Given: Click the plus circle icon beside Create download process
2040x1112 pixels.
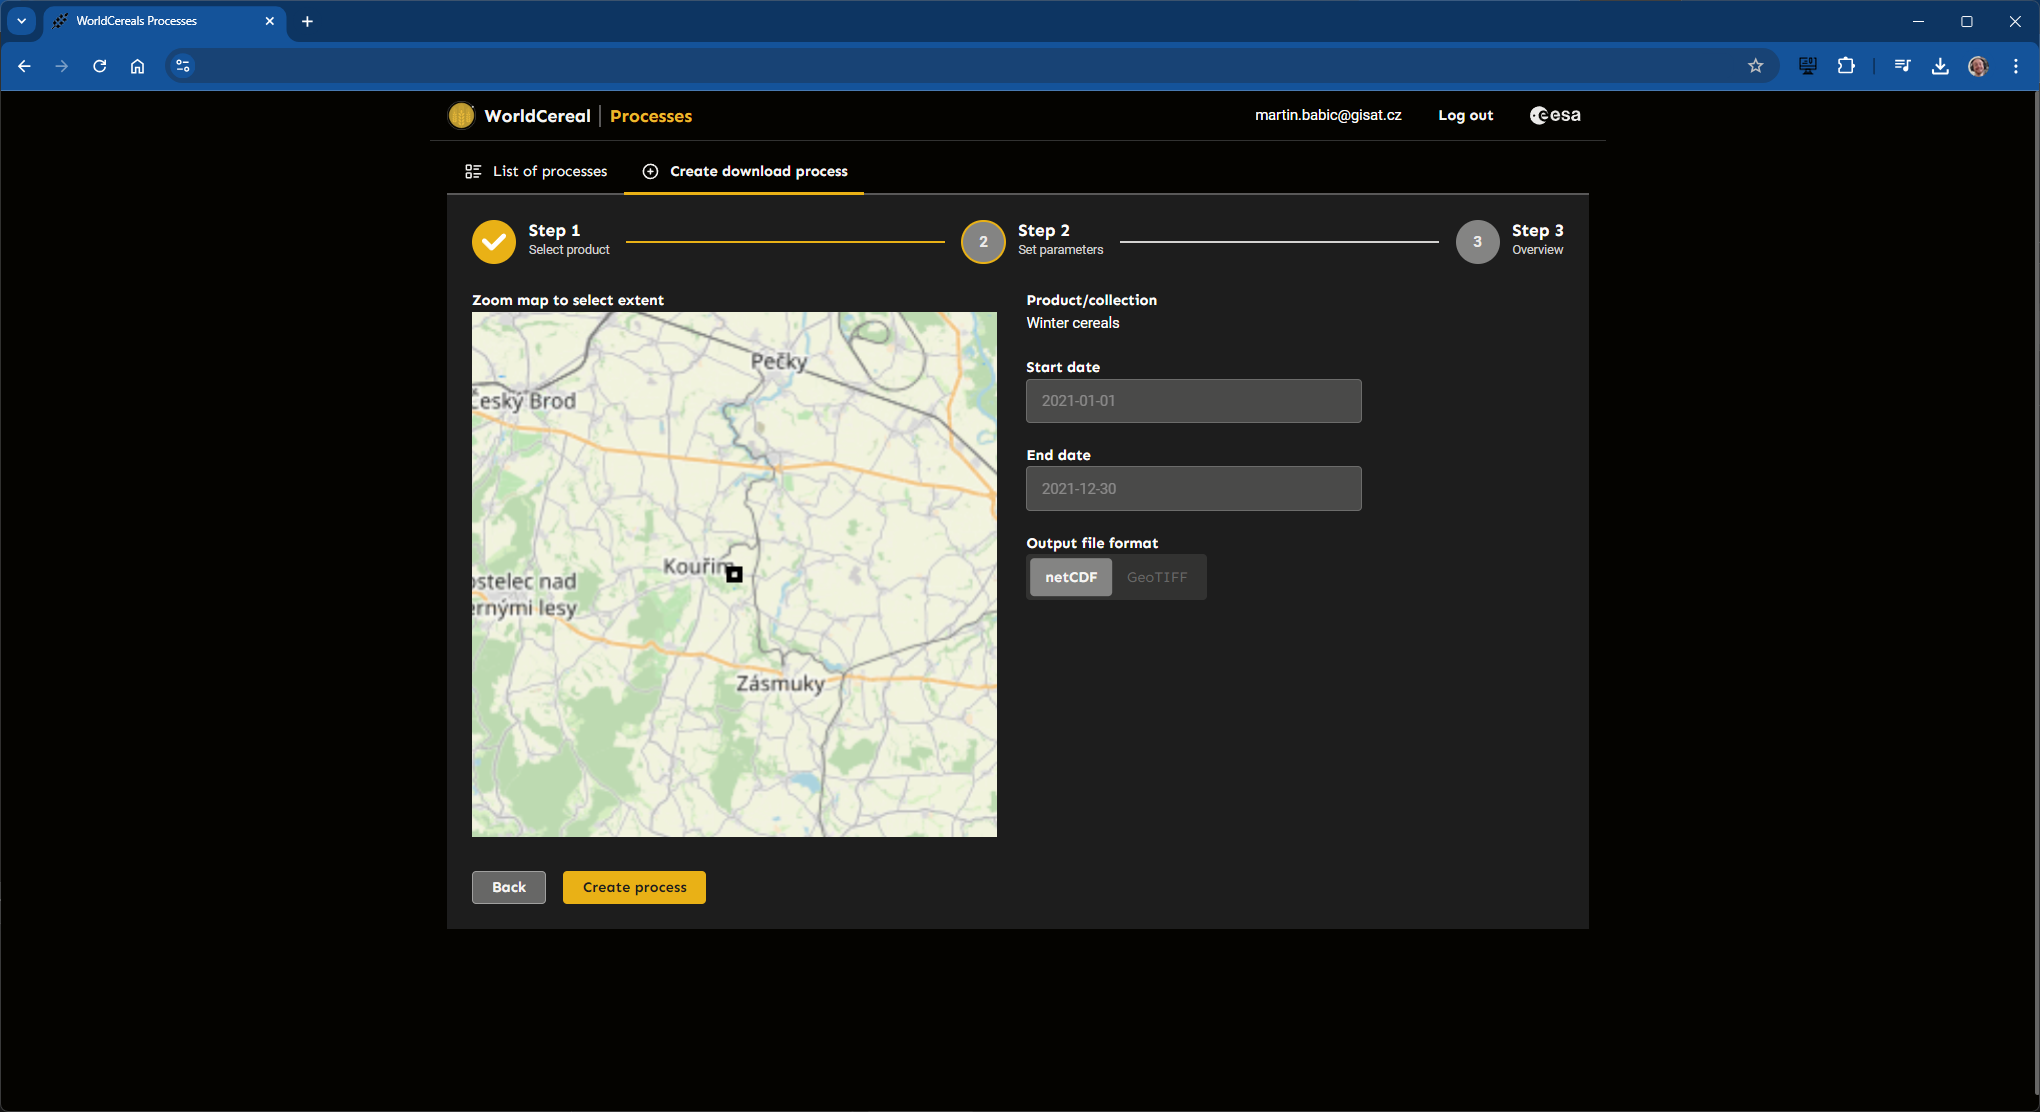Looking at the screenshot, I should pos(650,172).
